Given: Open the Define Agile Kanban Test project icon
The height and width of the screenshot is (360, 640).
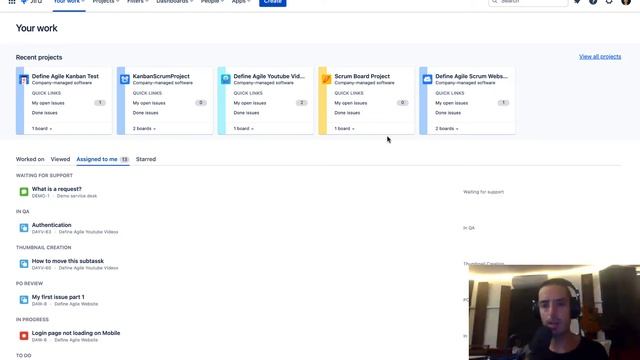Looking at the screenshot, I should tap(24, 79).
